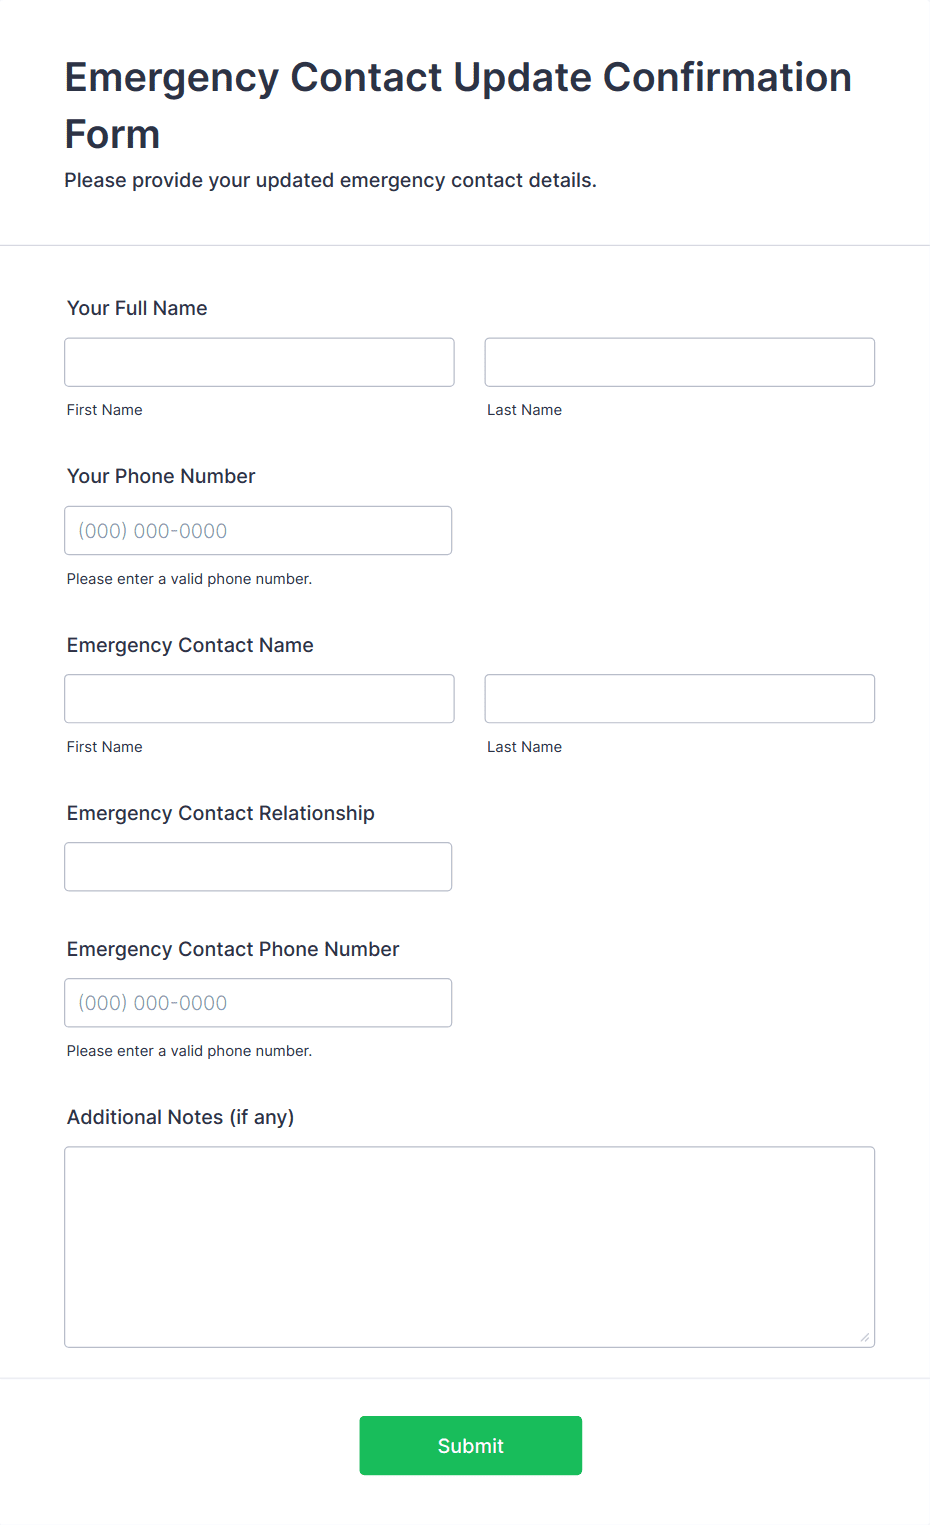
Task: Click the Emergency Contact Name heading
Action: coord(190,645)
